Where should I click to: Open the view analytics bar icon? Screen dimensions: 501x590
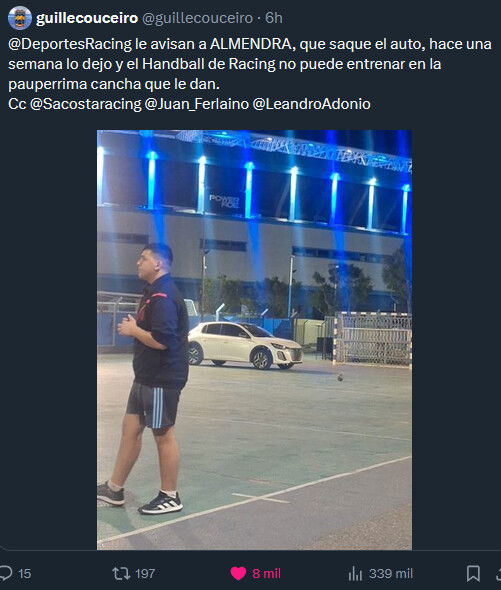click(355, 574)
